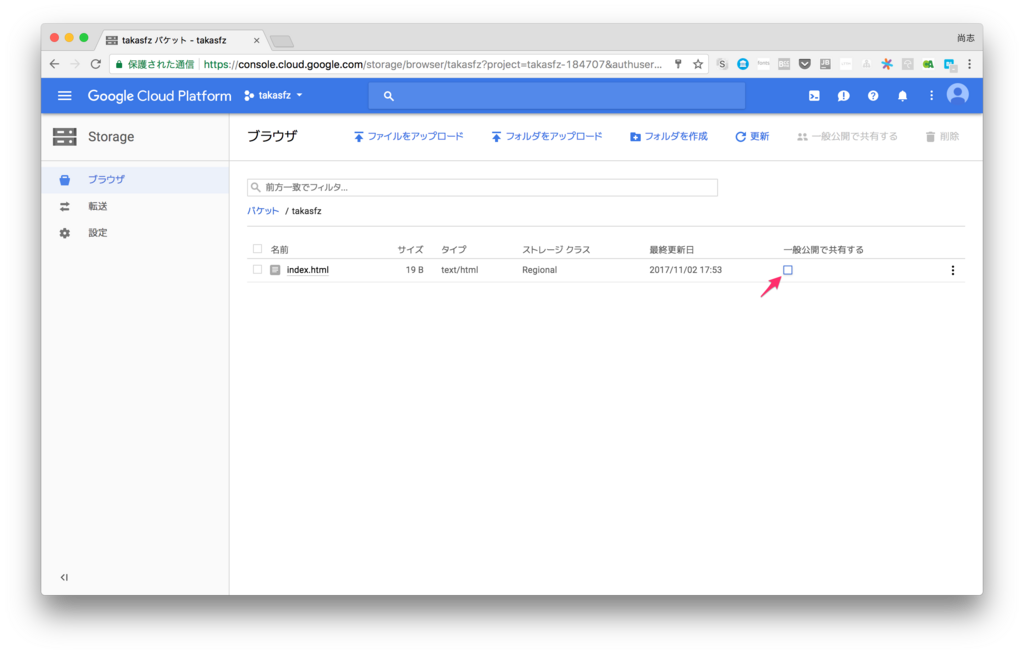Click 削除 delete button
The height and width of the screenshot is (654, 1024).
coord(942,137)
